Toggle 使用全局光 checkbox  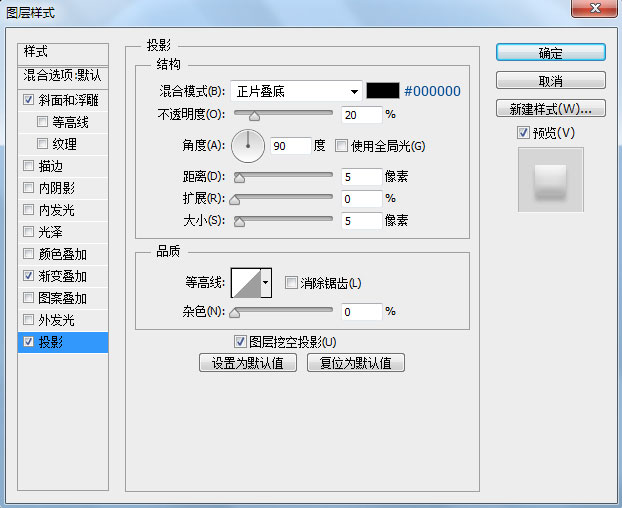tap(341, 146)
